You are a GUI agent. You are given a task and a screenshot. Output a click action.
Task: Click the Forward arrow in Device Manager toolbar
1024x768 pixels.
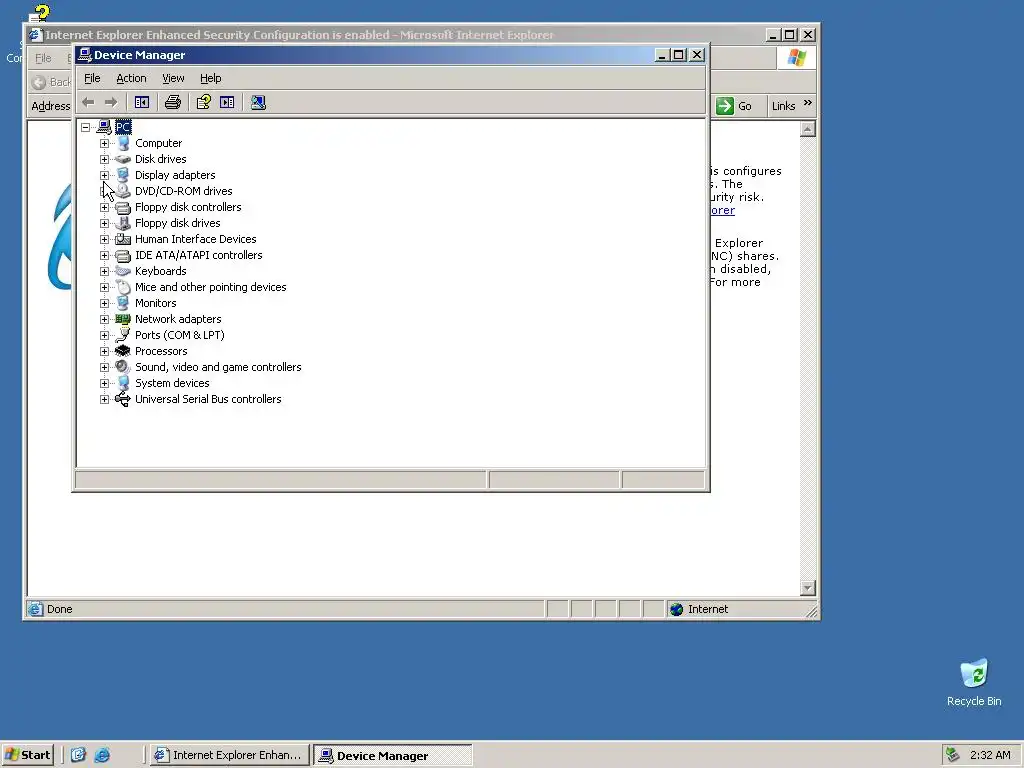pos(111,103)
